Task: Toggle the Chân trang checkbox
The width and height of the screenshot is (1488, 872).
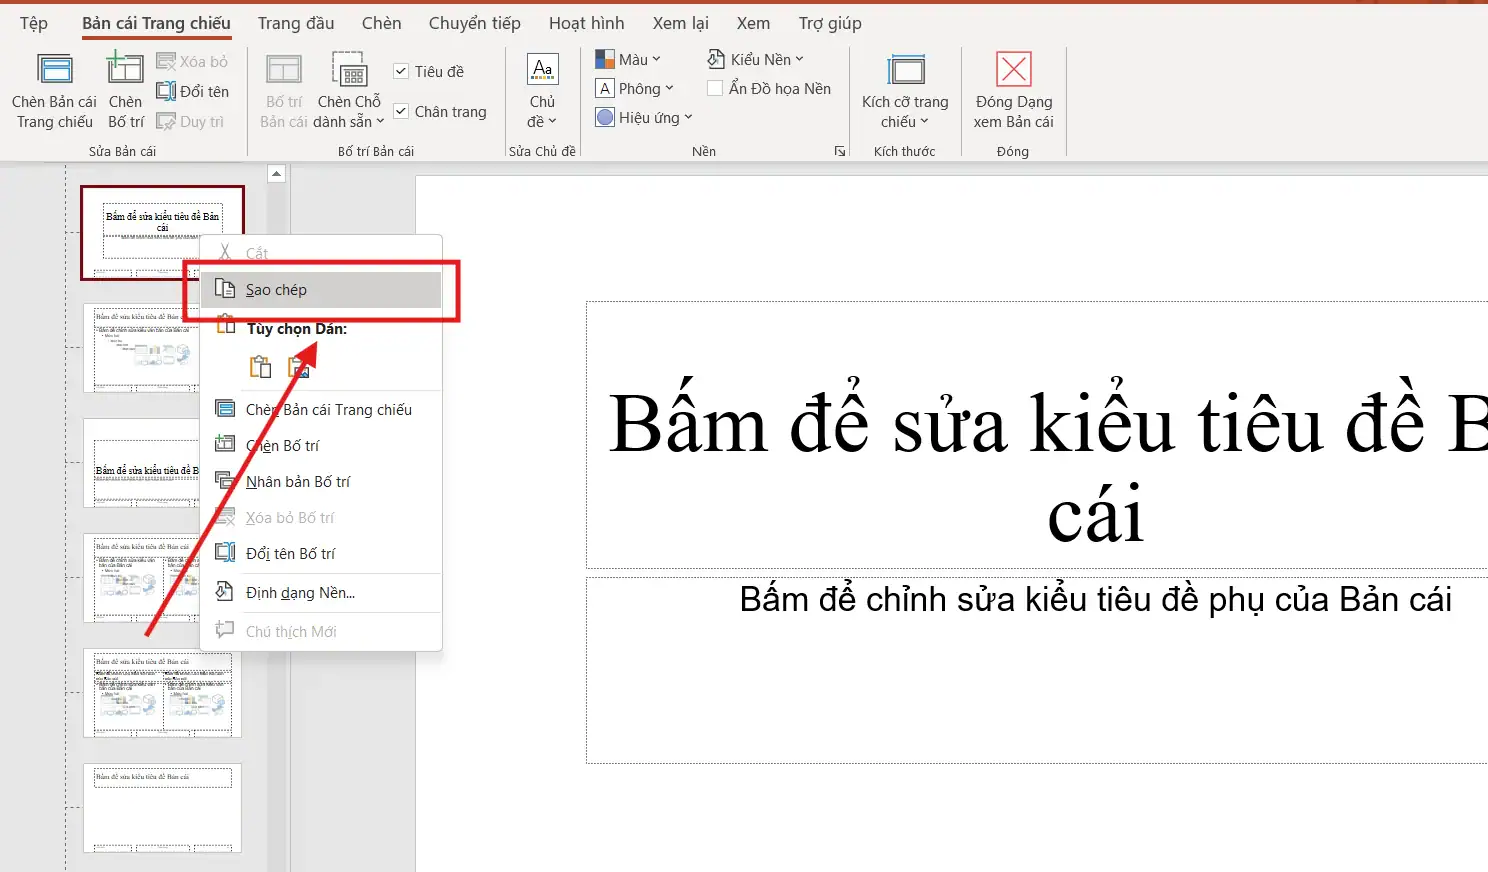Action: (403, 111)
